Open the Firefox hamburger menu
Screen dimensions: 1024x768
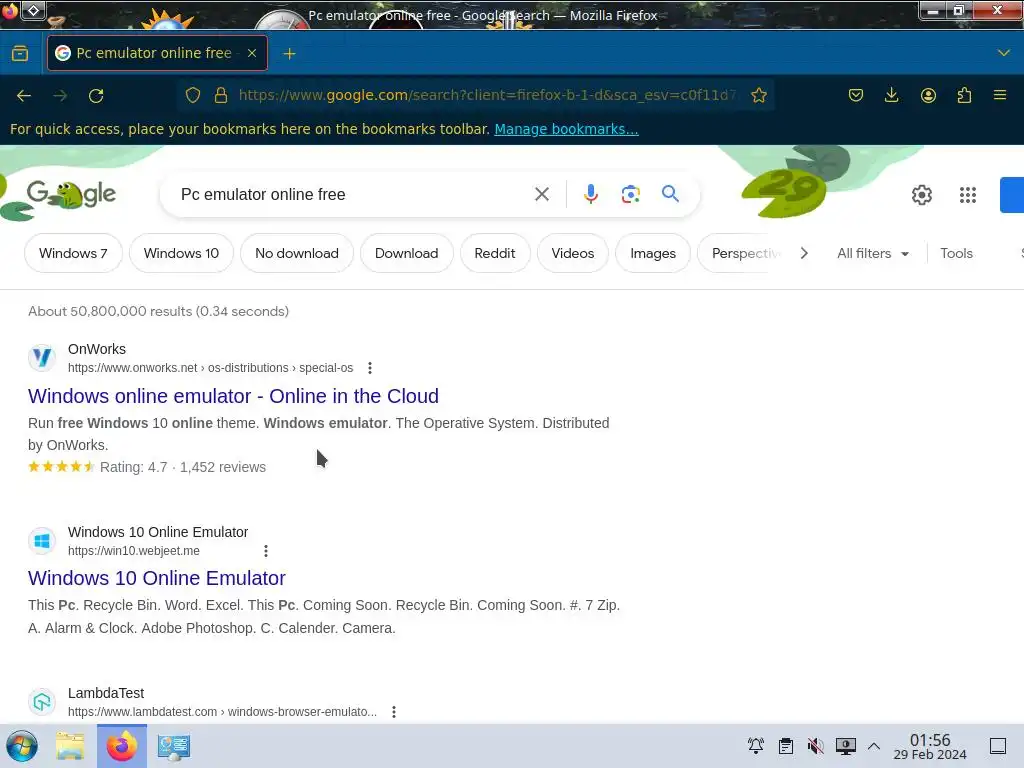[1000, 95]
